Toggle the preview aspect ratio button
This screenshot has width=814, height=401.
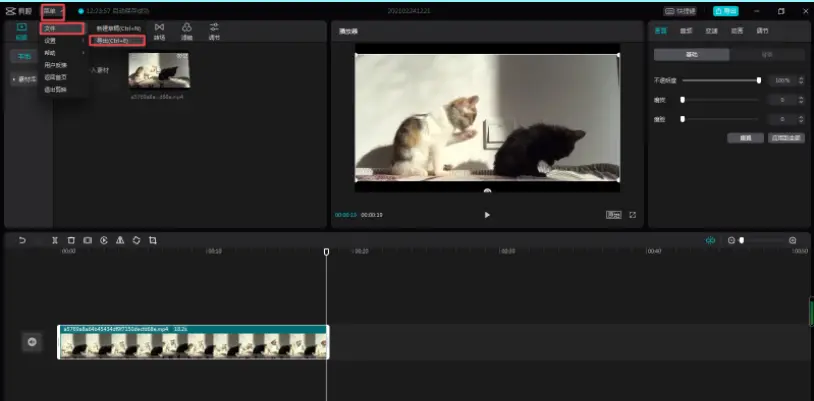pos(612,215)
